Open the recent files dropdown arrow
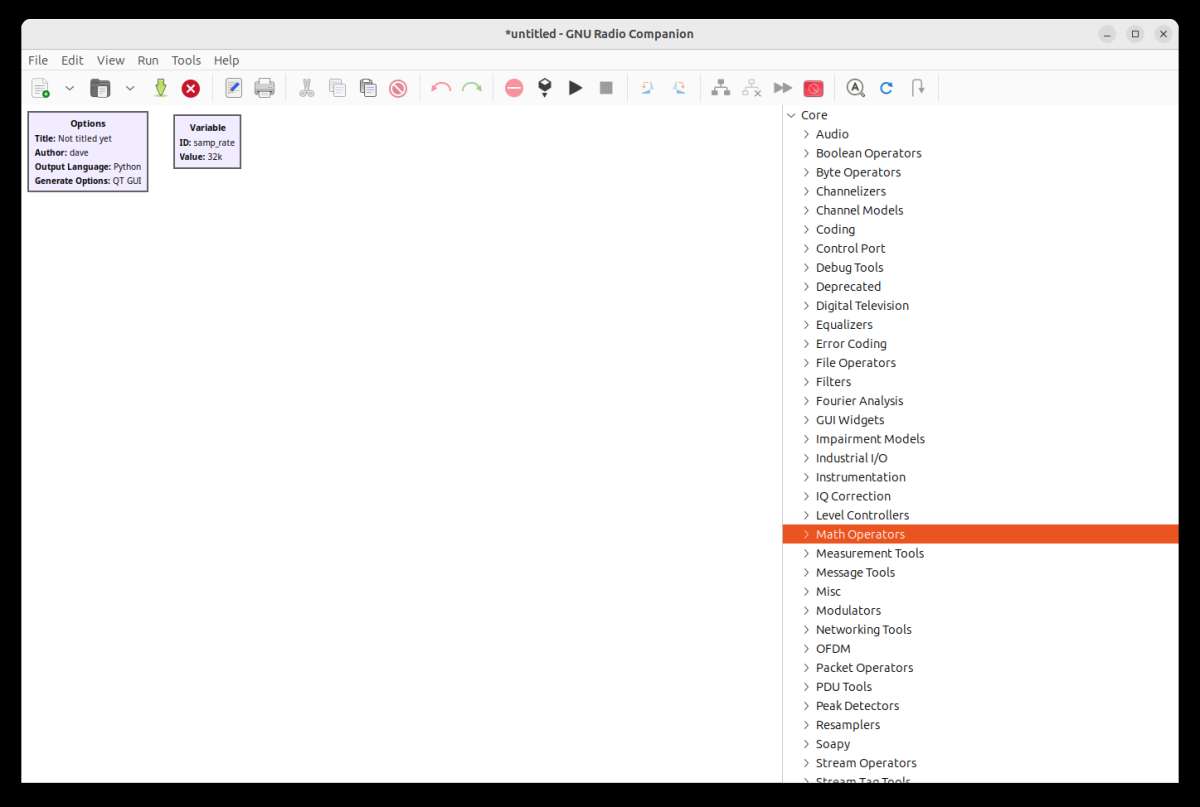 [130, 88]
